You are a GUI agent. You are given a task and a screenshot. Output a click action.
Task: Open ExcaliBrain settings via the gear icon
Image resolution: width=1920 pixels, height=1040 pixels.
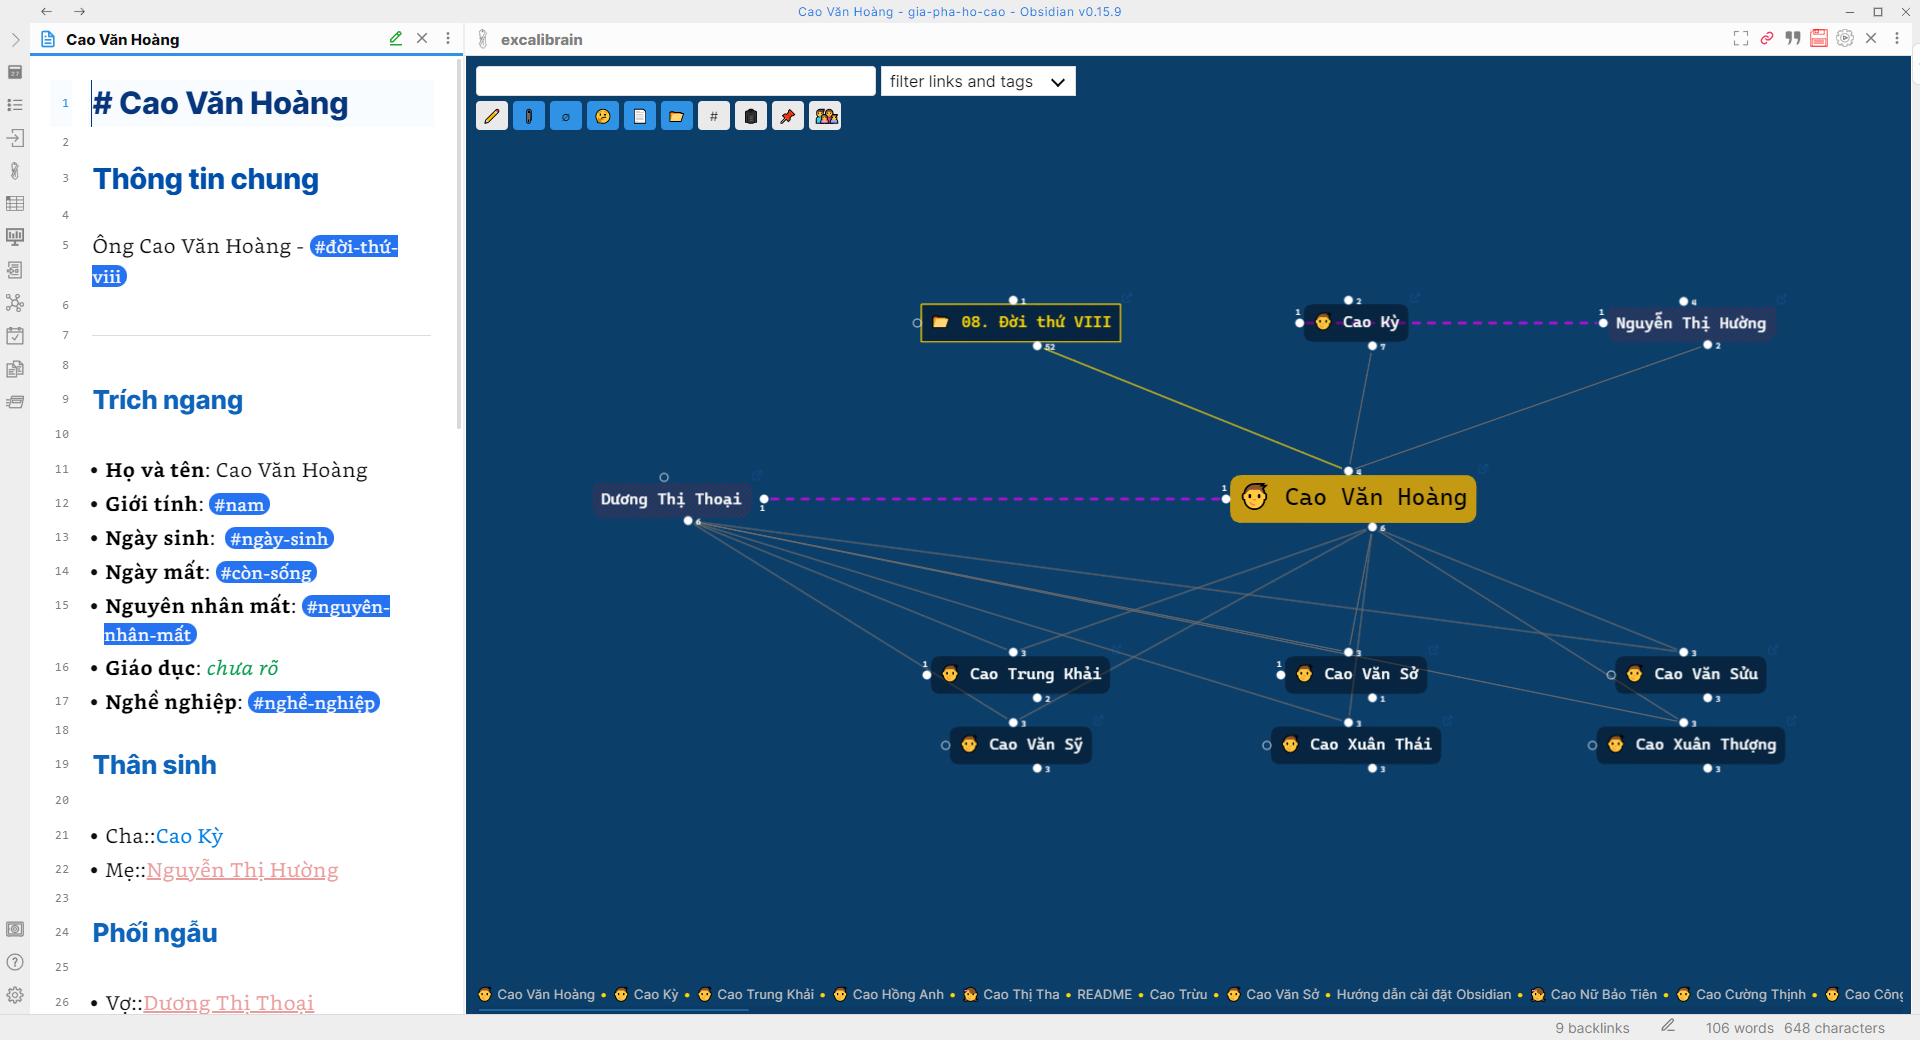(x=1845, y=38)
